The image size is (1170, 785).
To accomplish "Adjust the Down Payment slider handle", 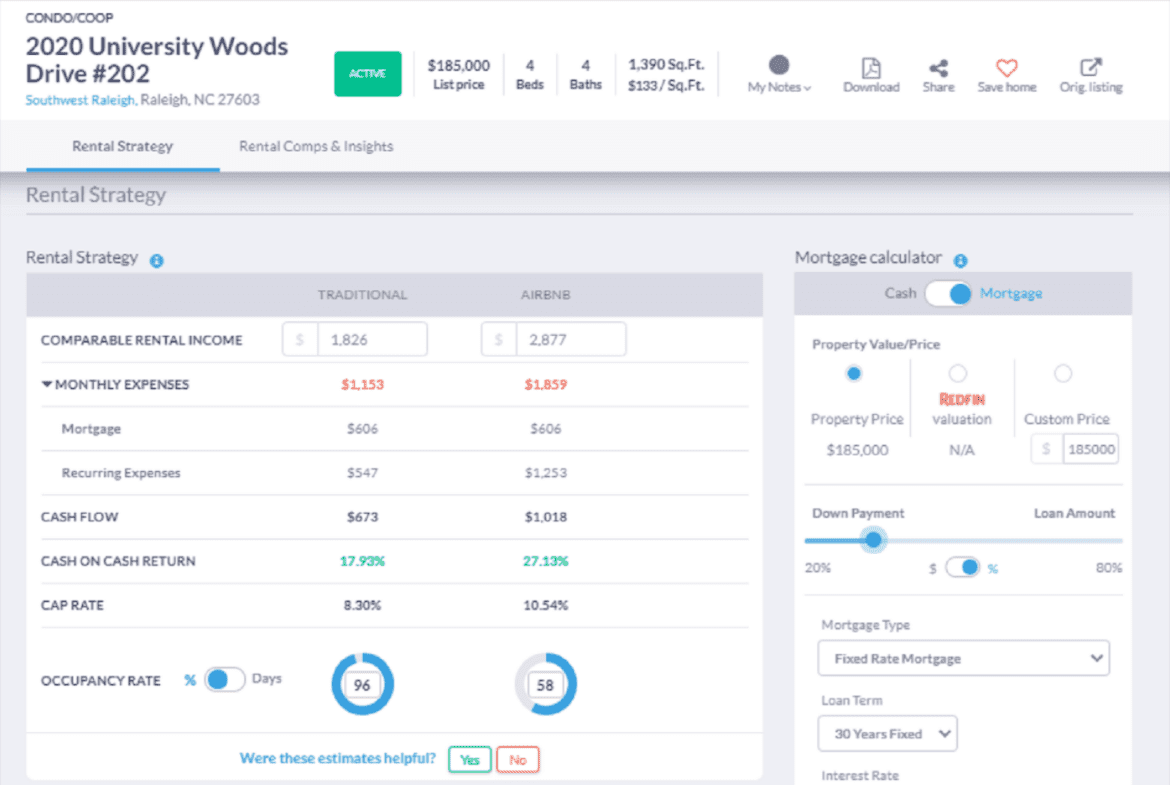I will point(873,539).
